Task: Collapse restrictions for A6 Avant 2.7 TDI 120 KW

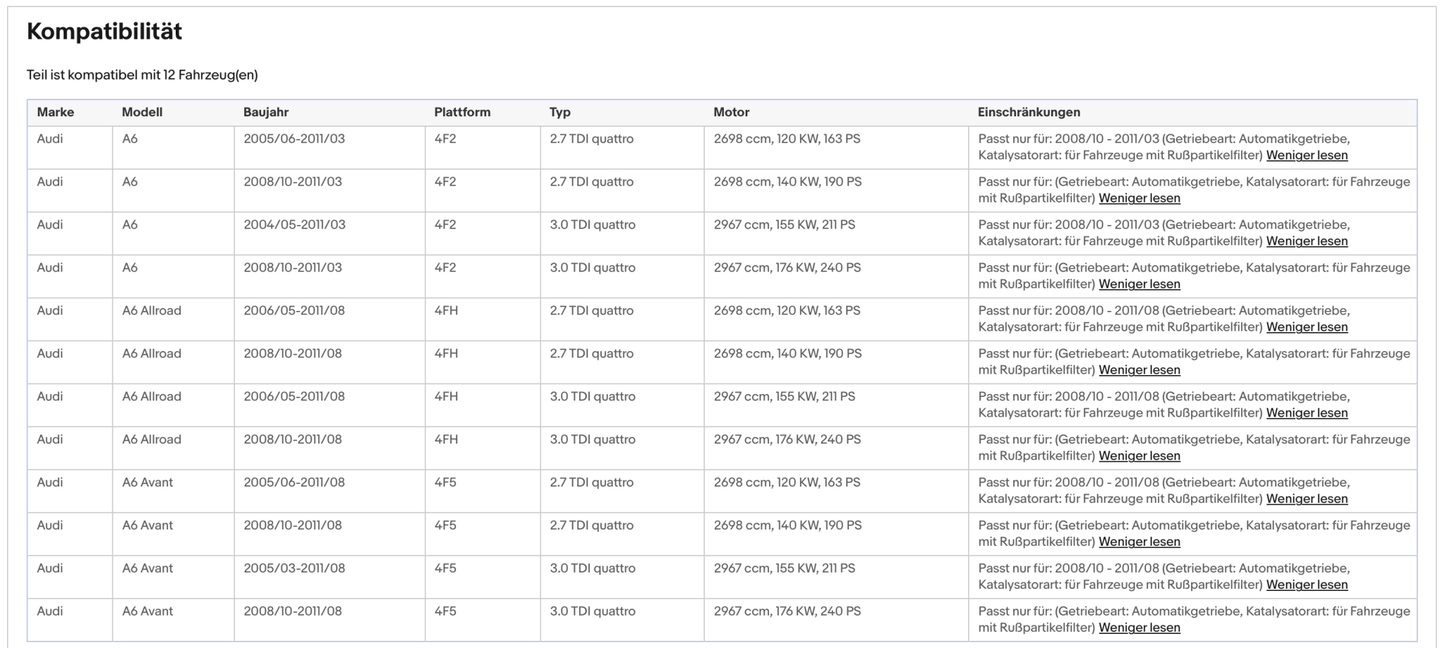Action: [x=1306, y=500]
